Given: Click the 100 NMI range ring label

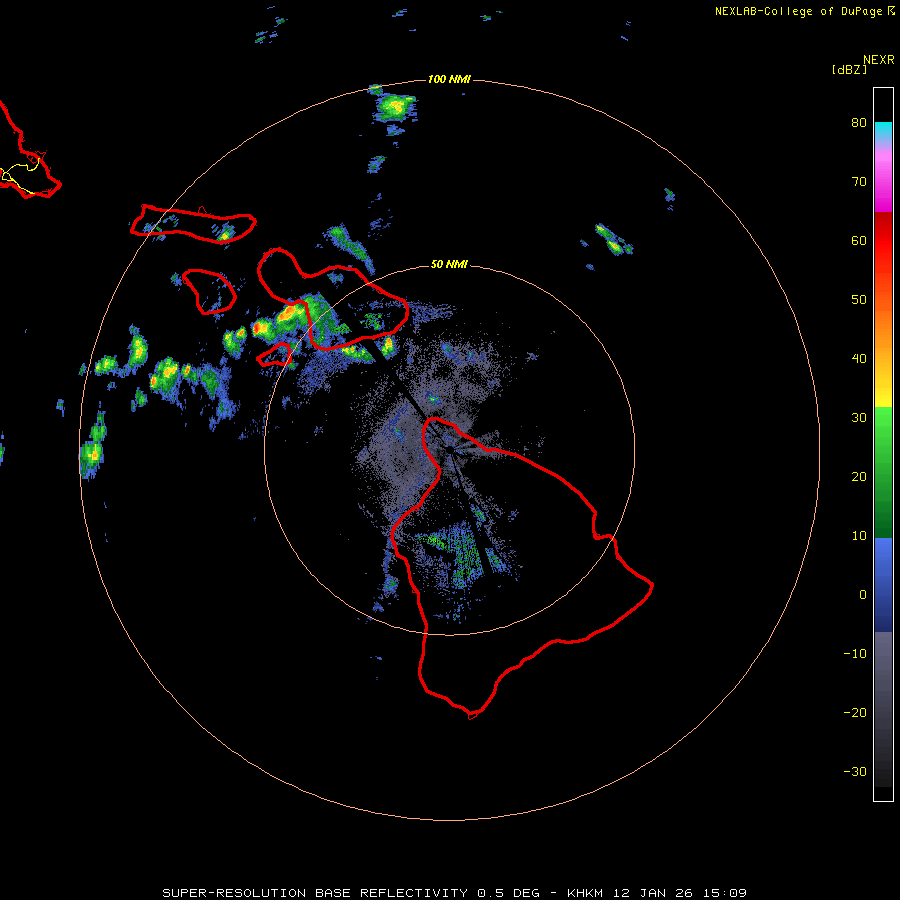Looking at the screenshot, I should point(449,79).
